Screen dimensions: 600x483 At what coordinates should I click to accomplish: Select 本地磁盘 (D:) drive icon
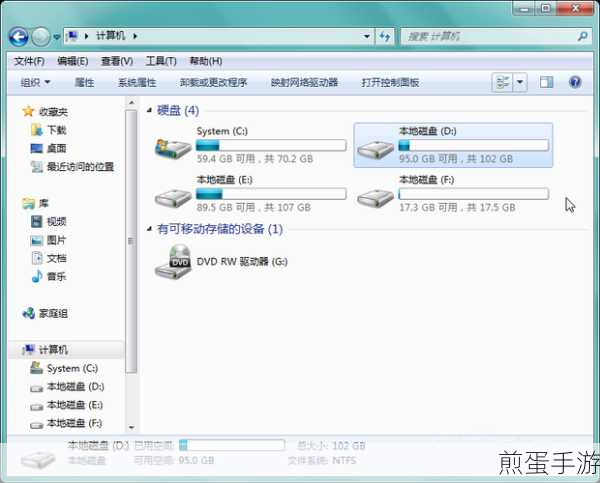point(375,148)
